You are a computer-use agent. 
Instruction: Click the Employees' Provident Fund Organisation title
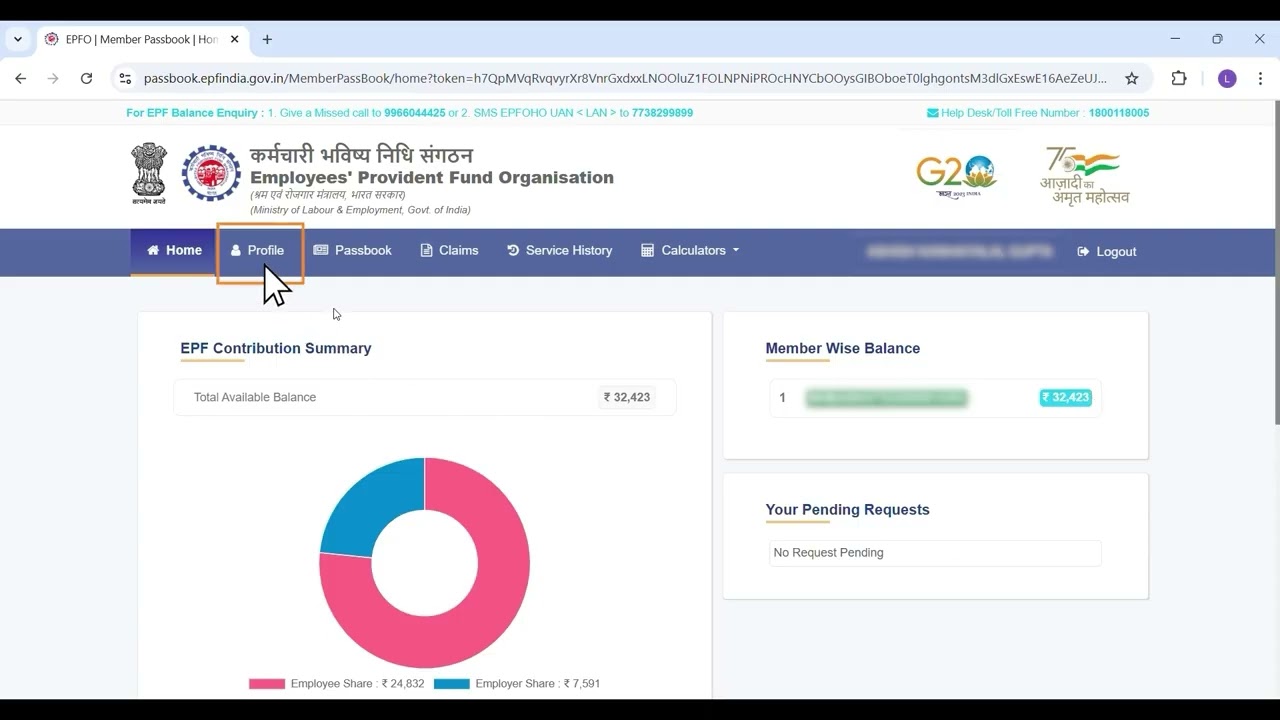coord(432,177)
